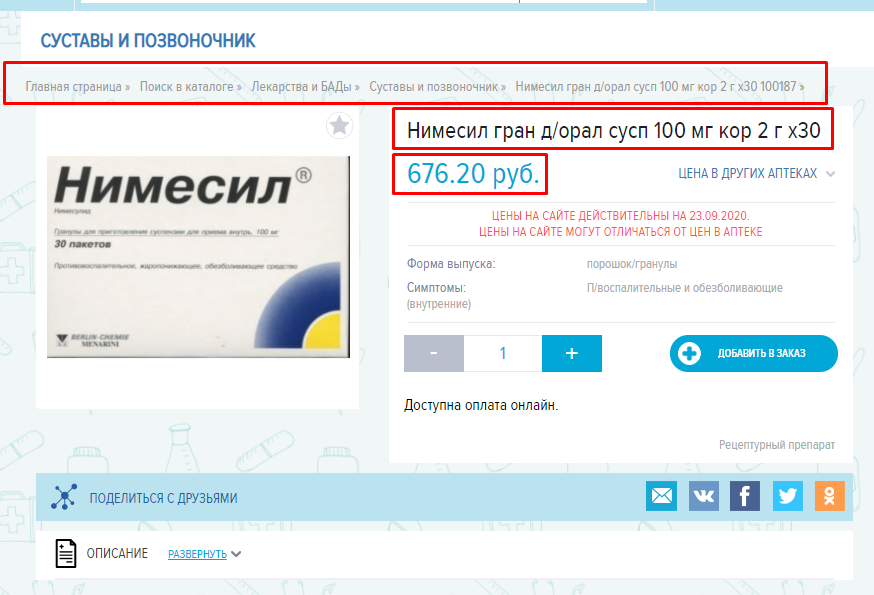The image size is (874, 595).
Task: Increase quantity with the plus button
Action: pos(572,354)
